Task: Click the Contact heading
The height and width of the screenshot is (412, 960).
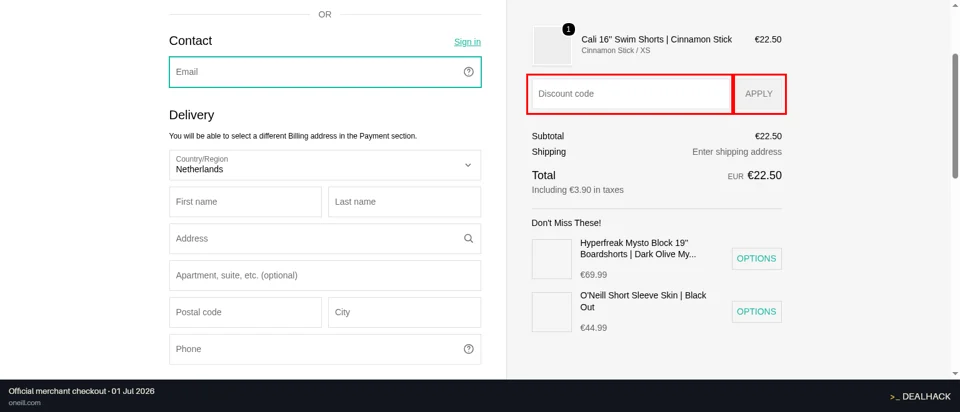Action: coord(190,41)
